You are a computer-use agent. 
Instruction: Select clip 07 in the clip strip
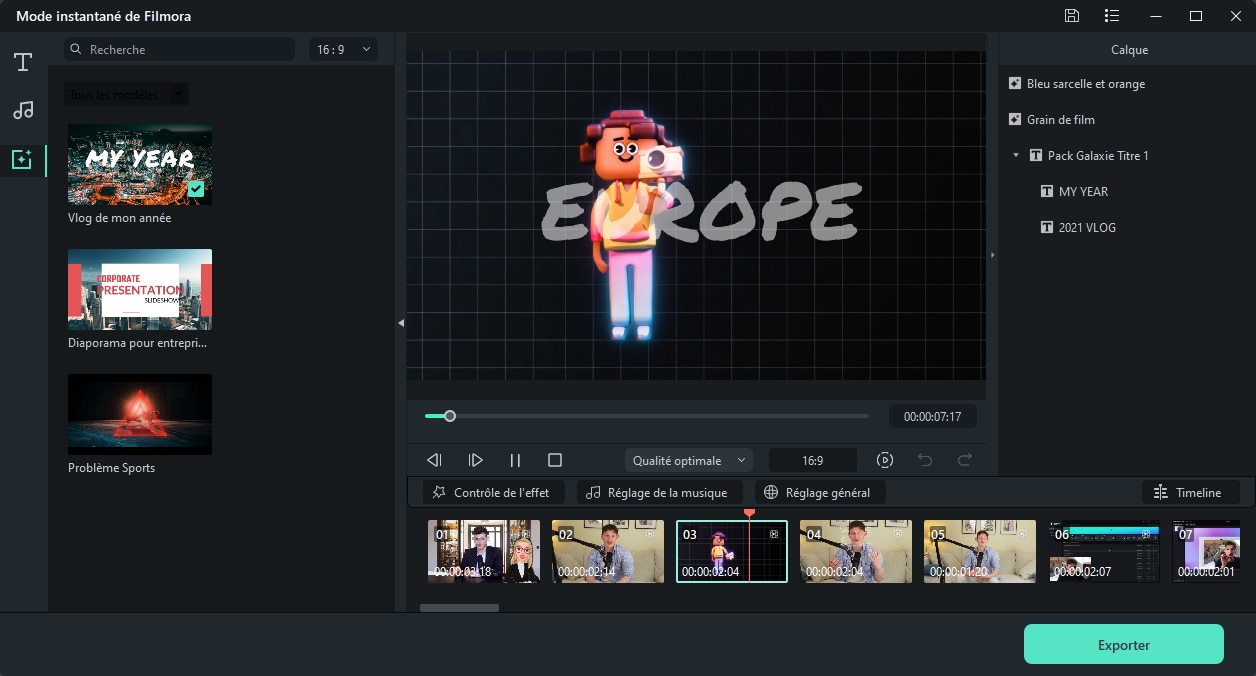(1206, 551)
